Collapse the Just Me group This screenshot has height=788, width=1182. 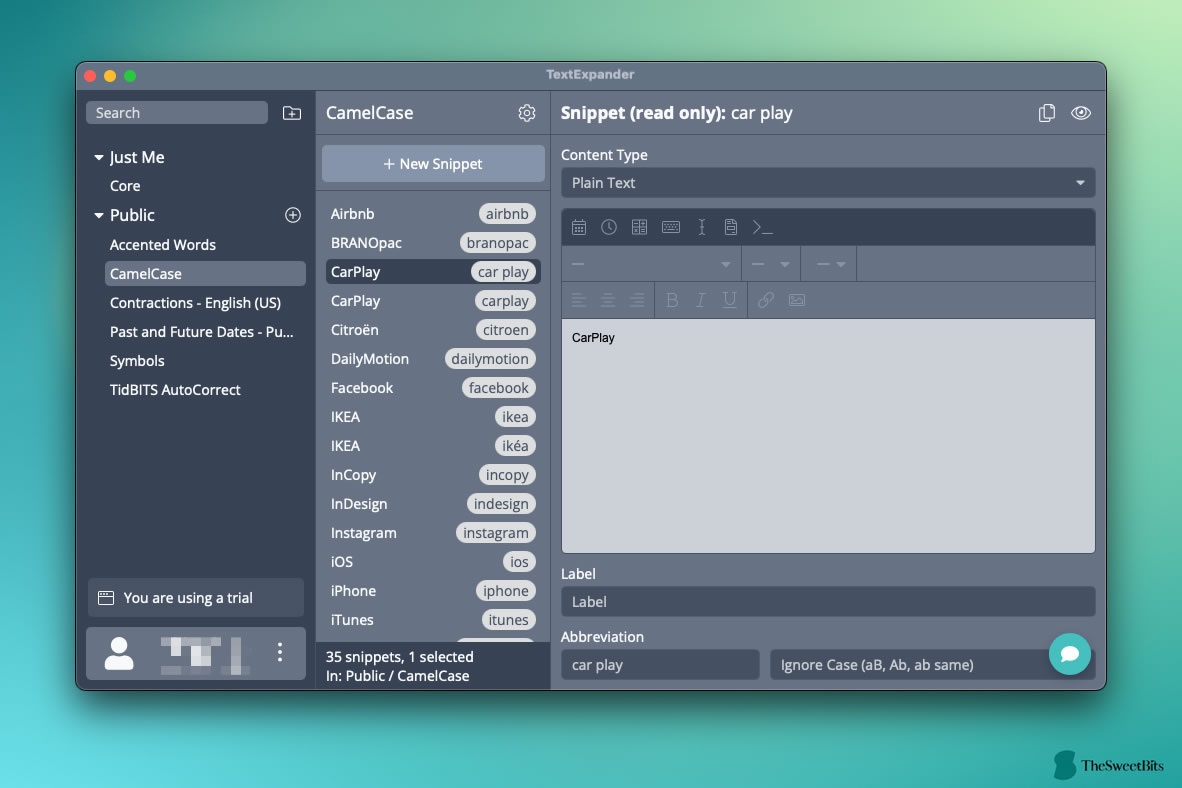(x=99, y=158)
